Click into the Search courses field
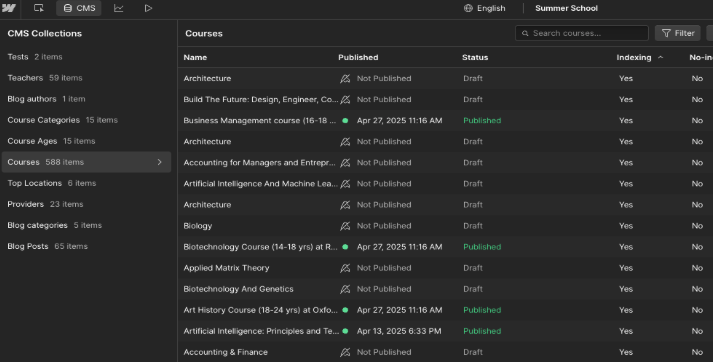The width and height of the screenshot is (713, 362). [582, 33]
